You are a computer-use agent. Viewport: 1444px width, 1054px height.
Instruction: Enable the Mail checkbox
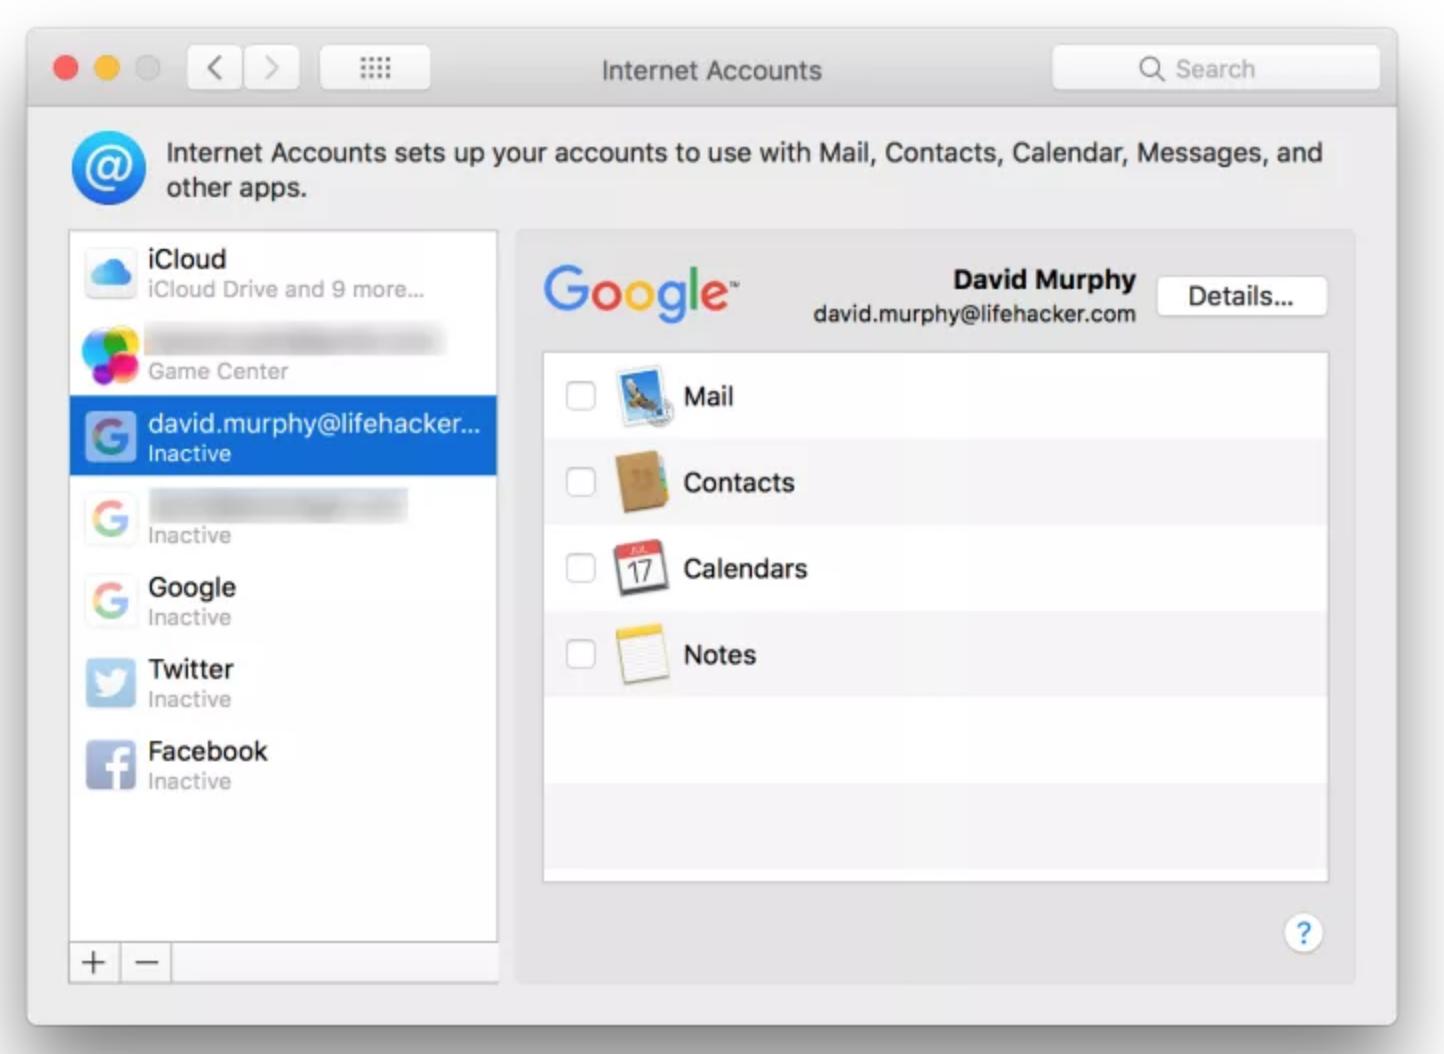(580, 396)
